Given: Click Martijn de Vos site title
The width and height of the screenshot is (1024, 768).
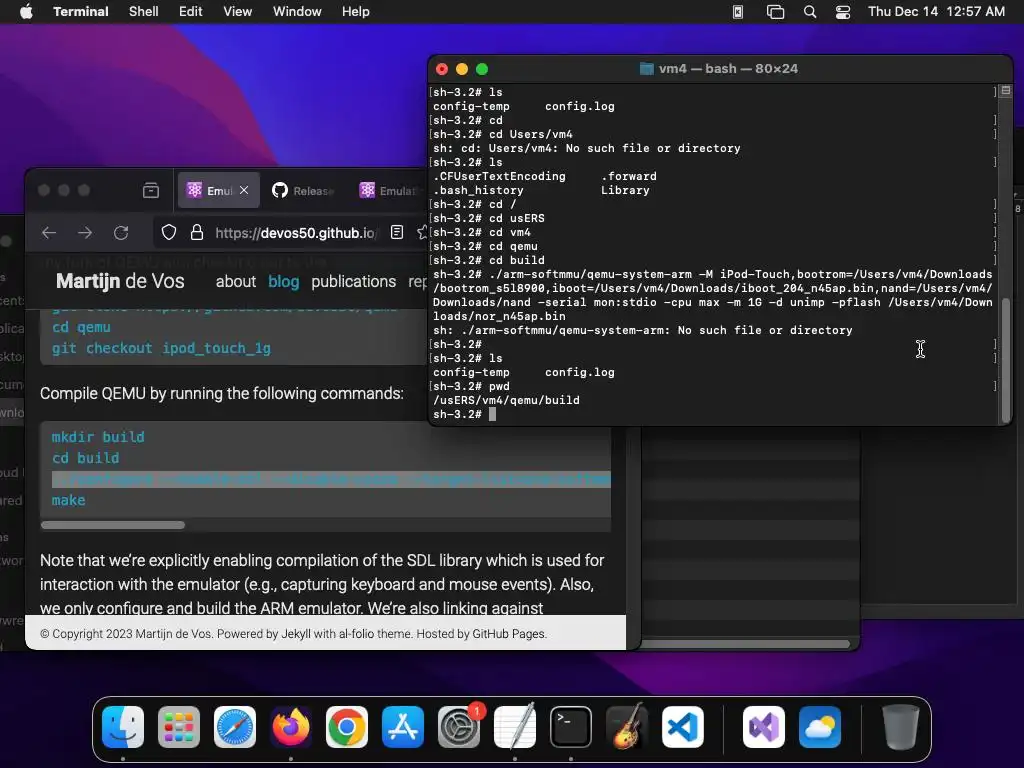Looking at the screenshot, I should click(120, 281).
